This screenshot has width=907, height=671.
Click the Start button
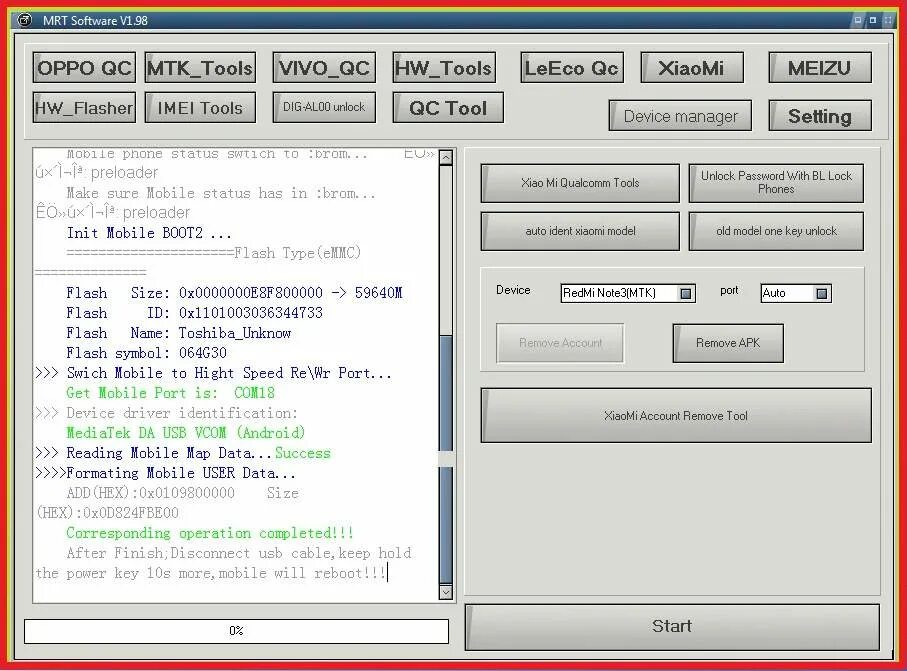(672, 627)
